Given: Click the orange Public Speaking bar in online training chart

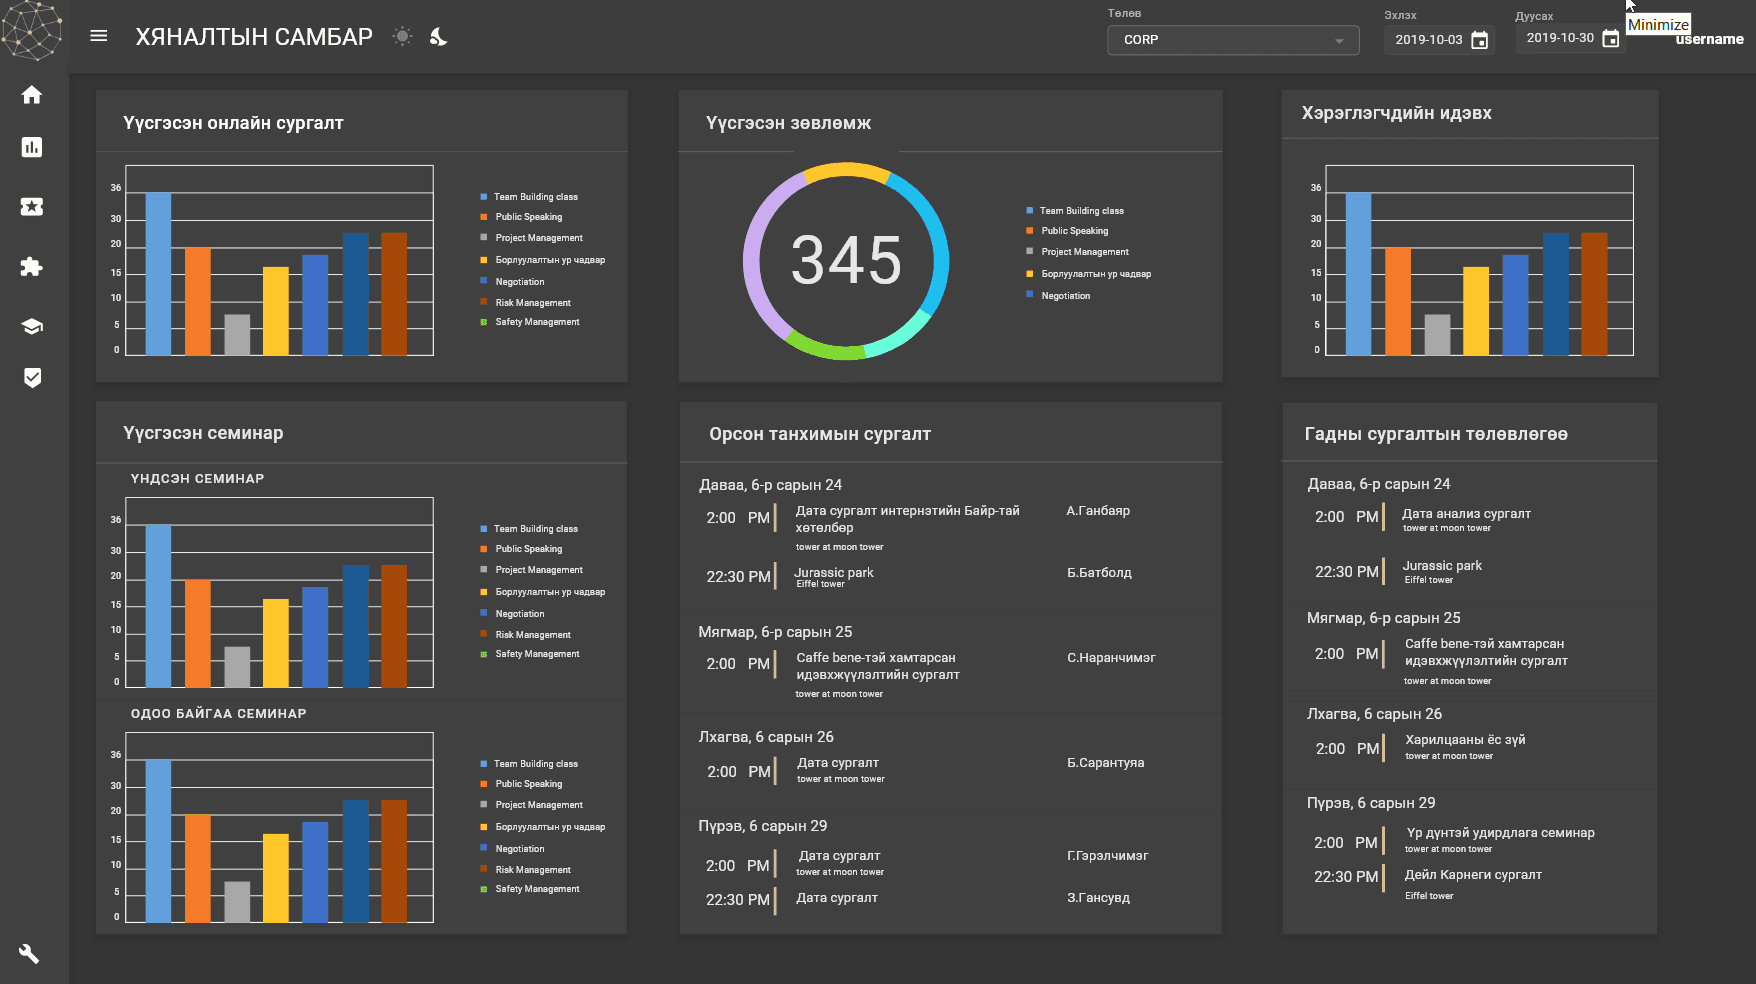Looking at the screenshot, I should pyautogui.click(x=198, y=301).
